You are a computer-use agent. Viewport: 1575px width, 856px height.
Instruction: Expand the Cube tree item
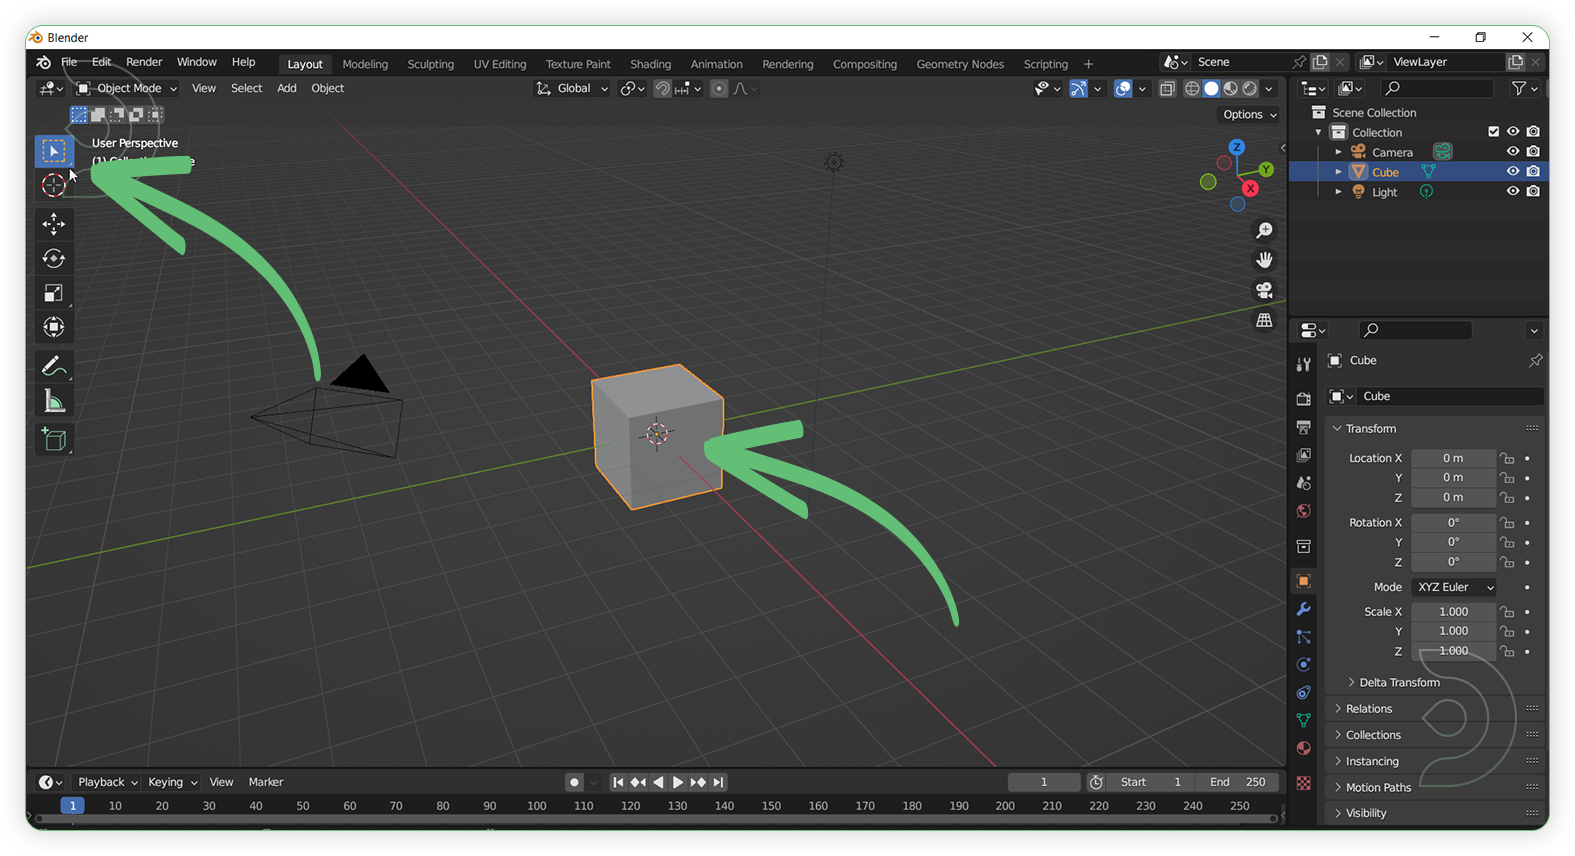click(x=1338, y=172)
